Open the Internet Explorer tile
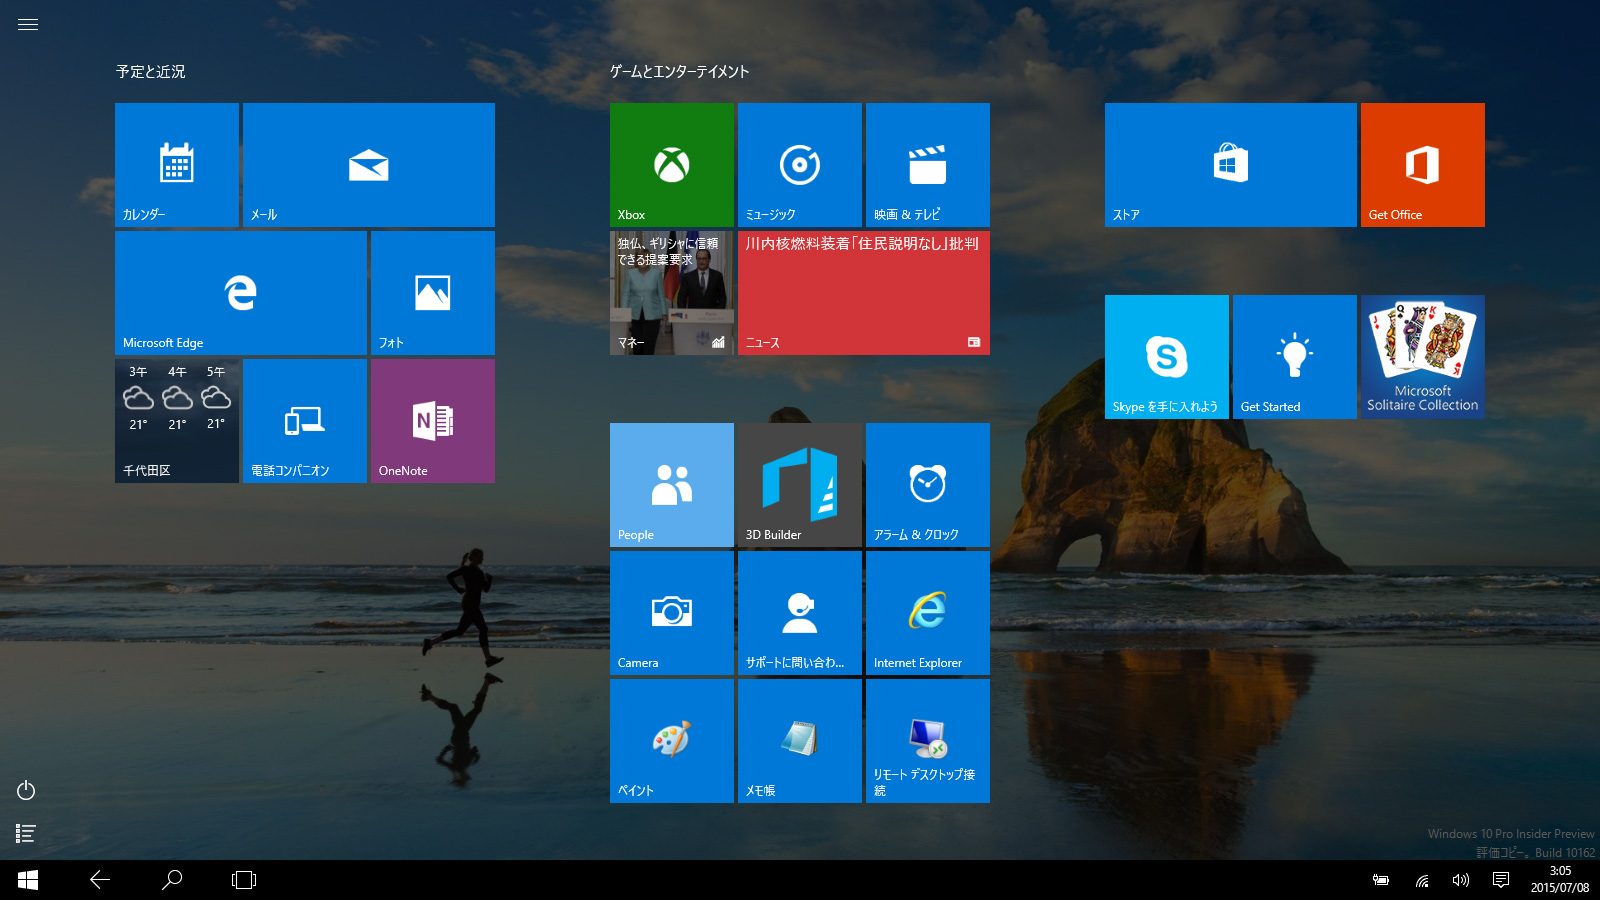 pyautogui.click(x=927, y=613)
